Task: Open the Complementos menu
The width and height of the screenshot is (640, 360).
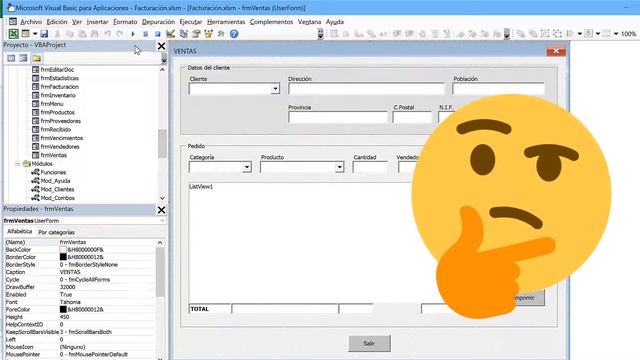Action: [271, 22]
